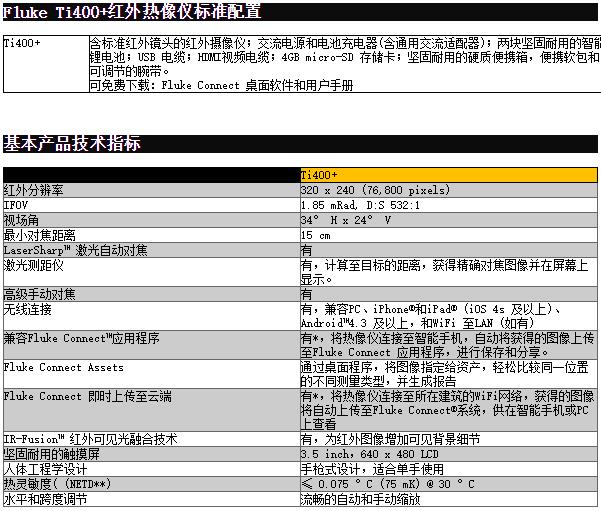601x511 pixels.
Task: Select the yellow Ti400+ column header
Action: click(x=448, y=175)
